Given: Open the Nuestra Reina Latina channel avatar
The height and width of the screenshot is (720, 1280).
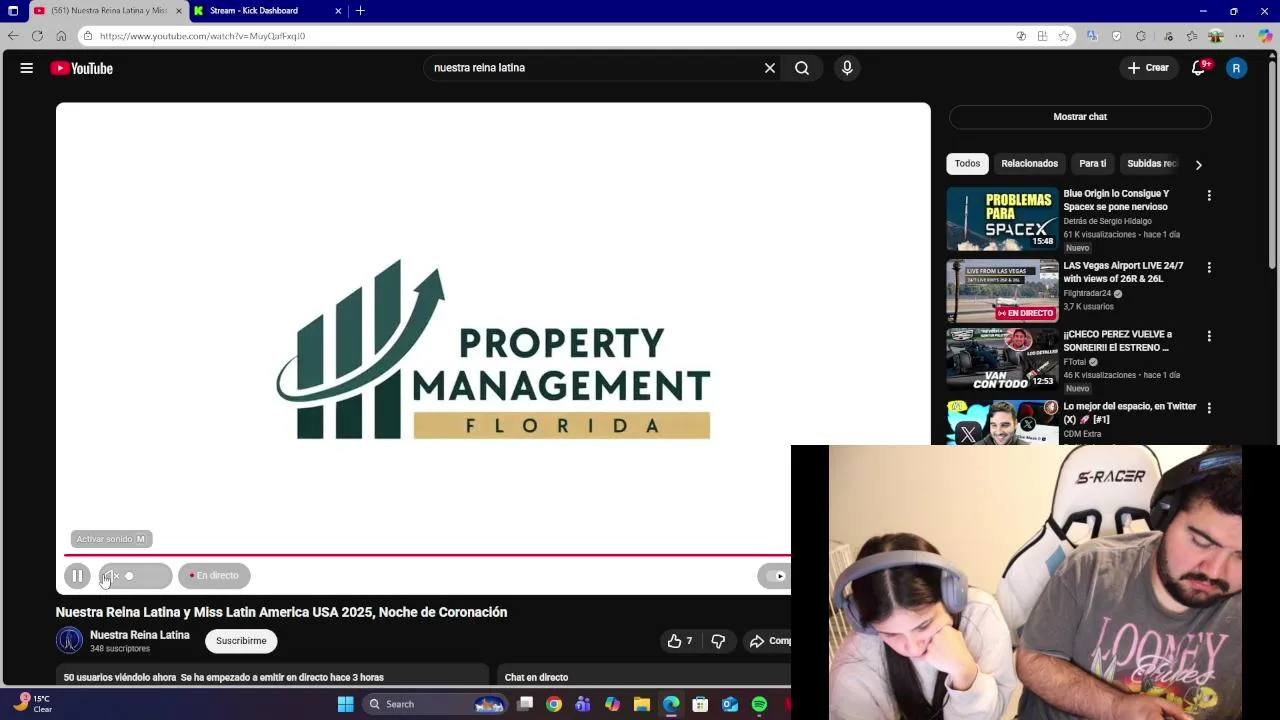Looking at the screenshot, I should click(70, 641).
